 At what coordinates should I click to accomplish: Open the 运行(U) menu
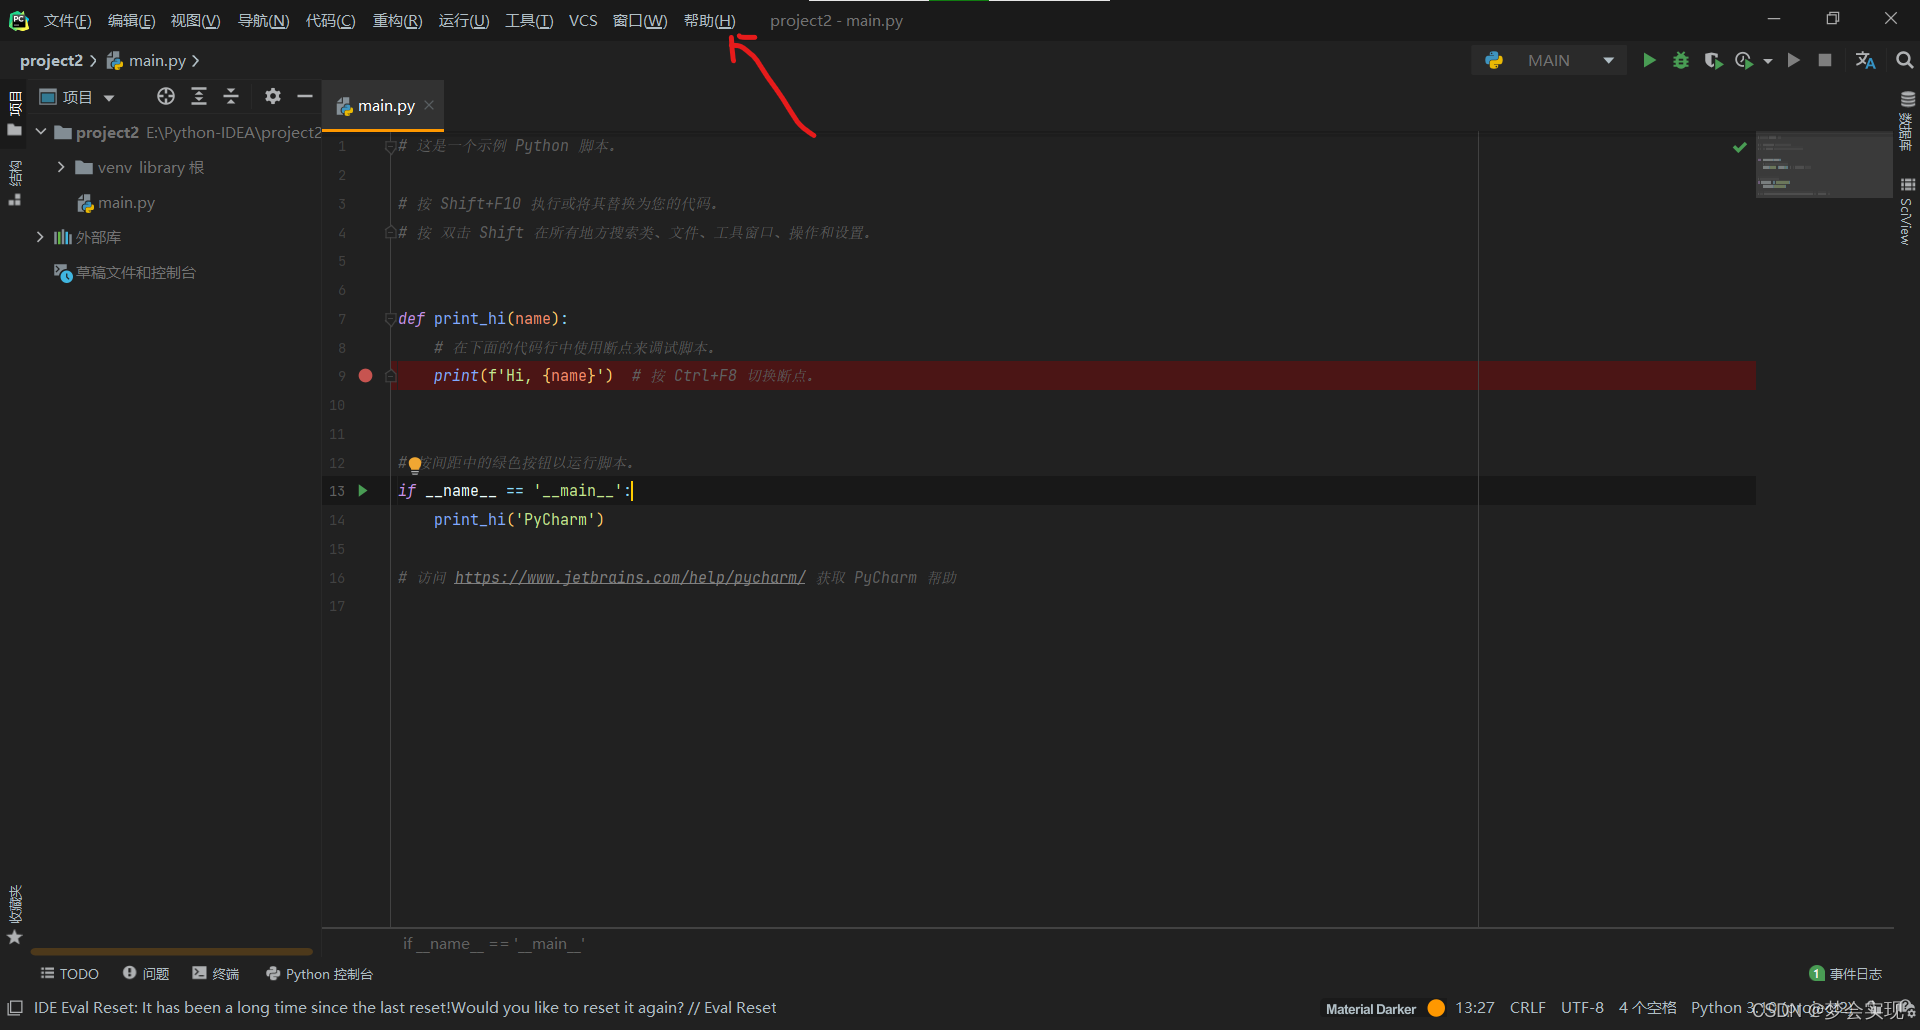tap(464, 21)
